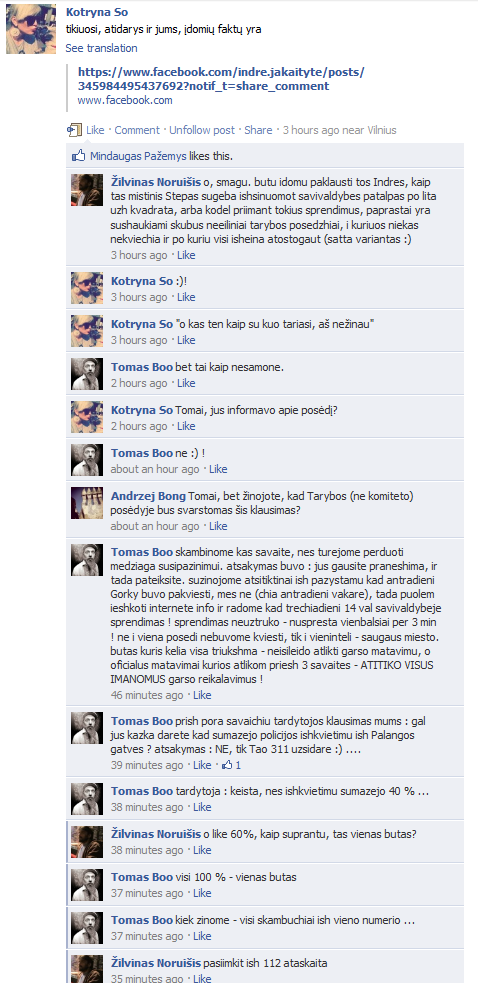
Task: Click Tomas Boo avatar beside 'bet tai kaip nesamone'
Action: pos(87,374)
